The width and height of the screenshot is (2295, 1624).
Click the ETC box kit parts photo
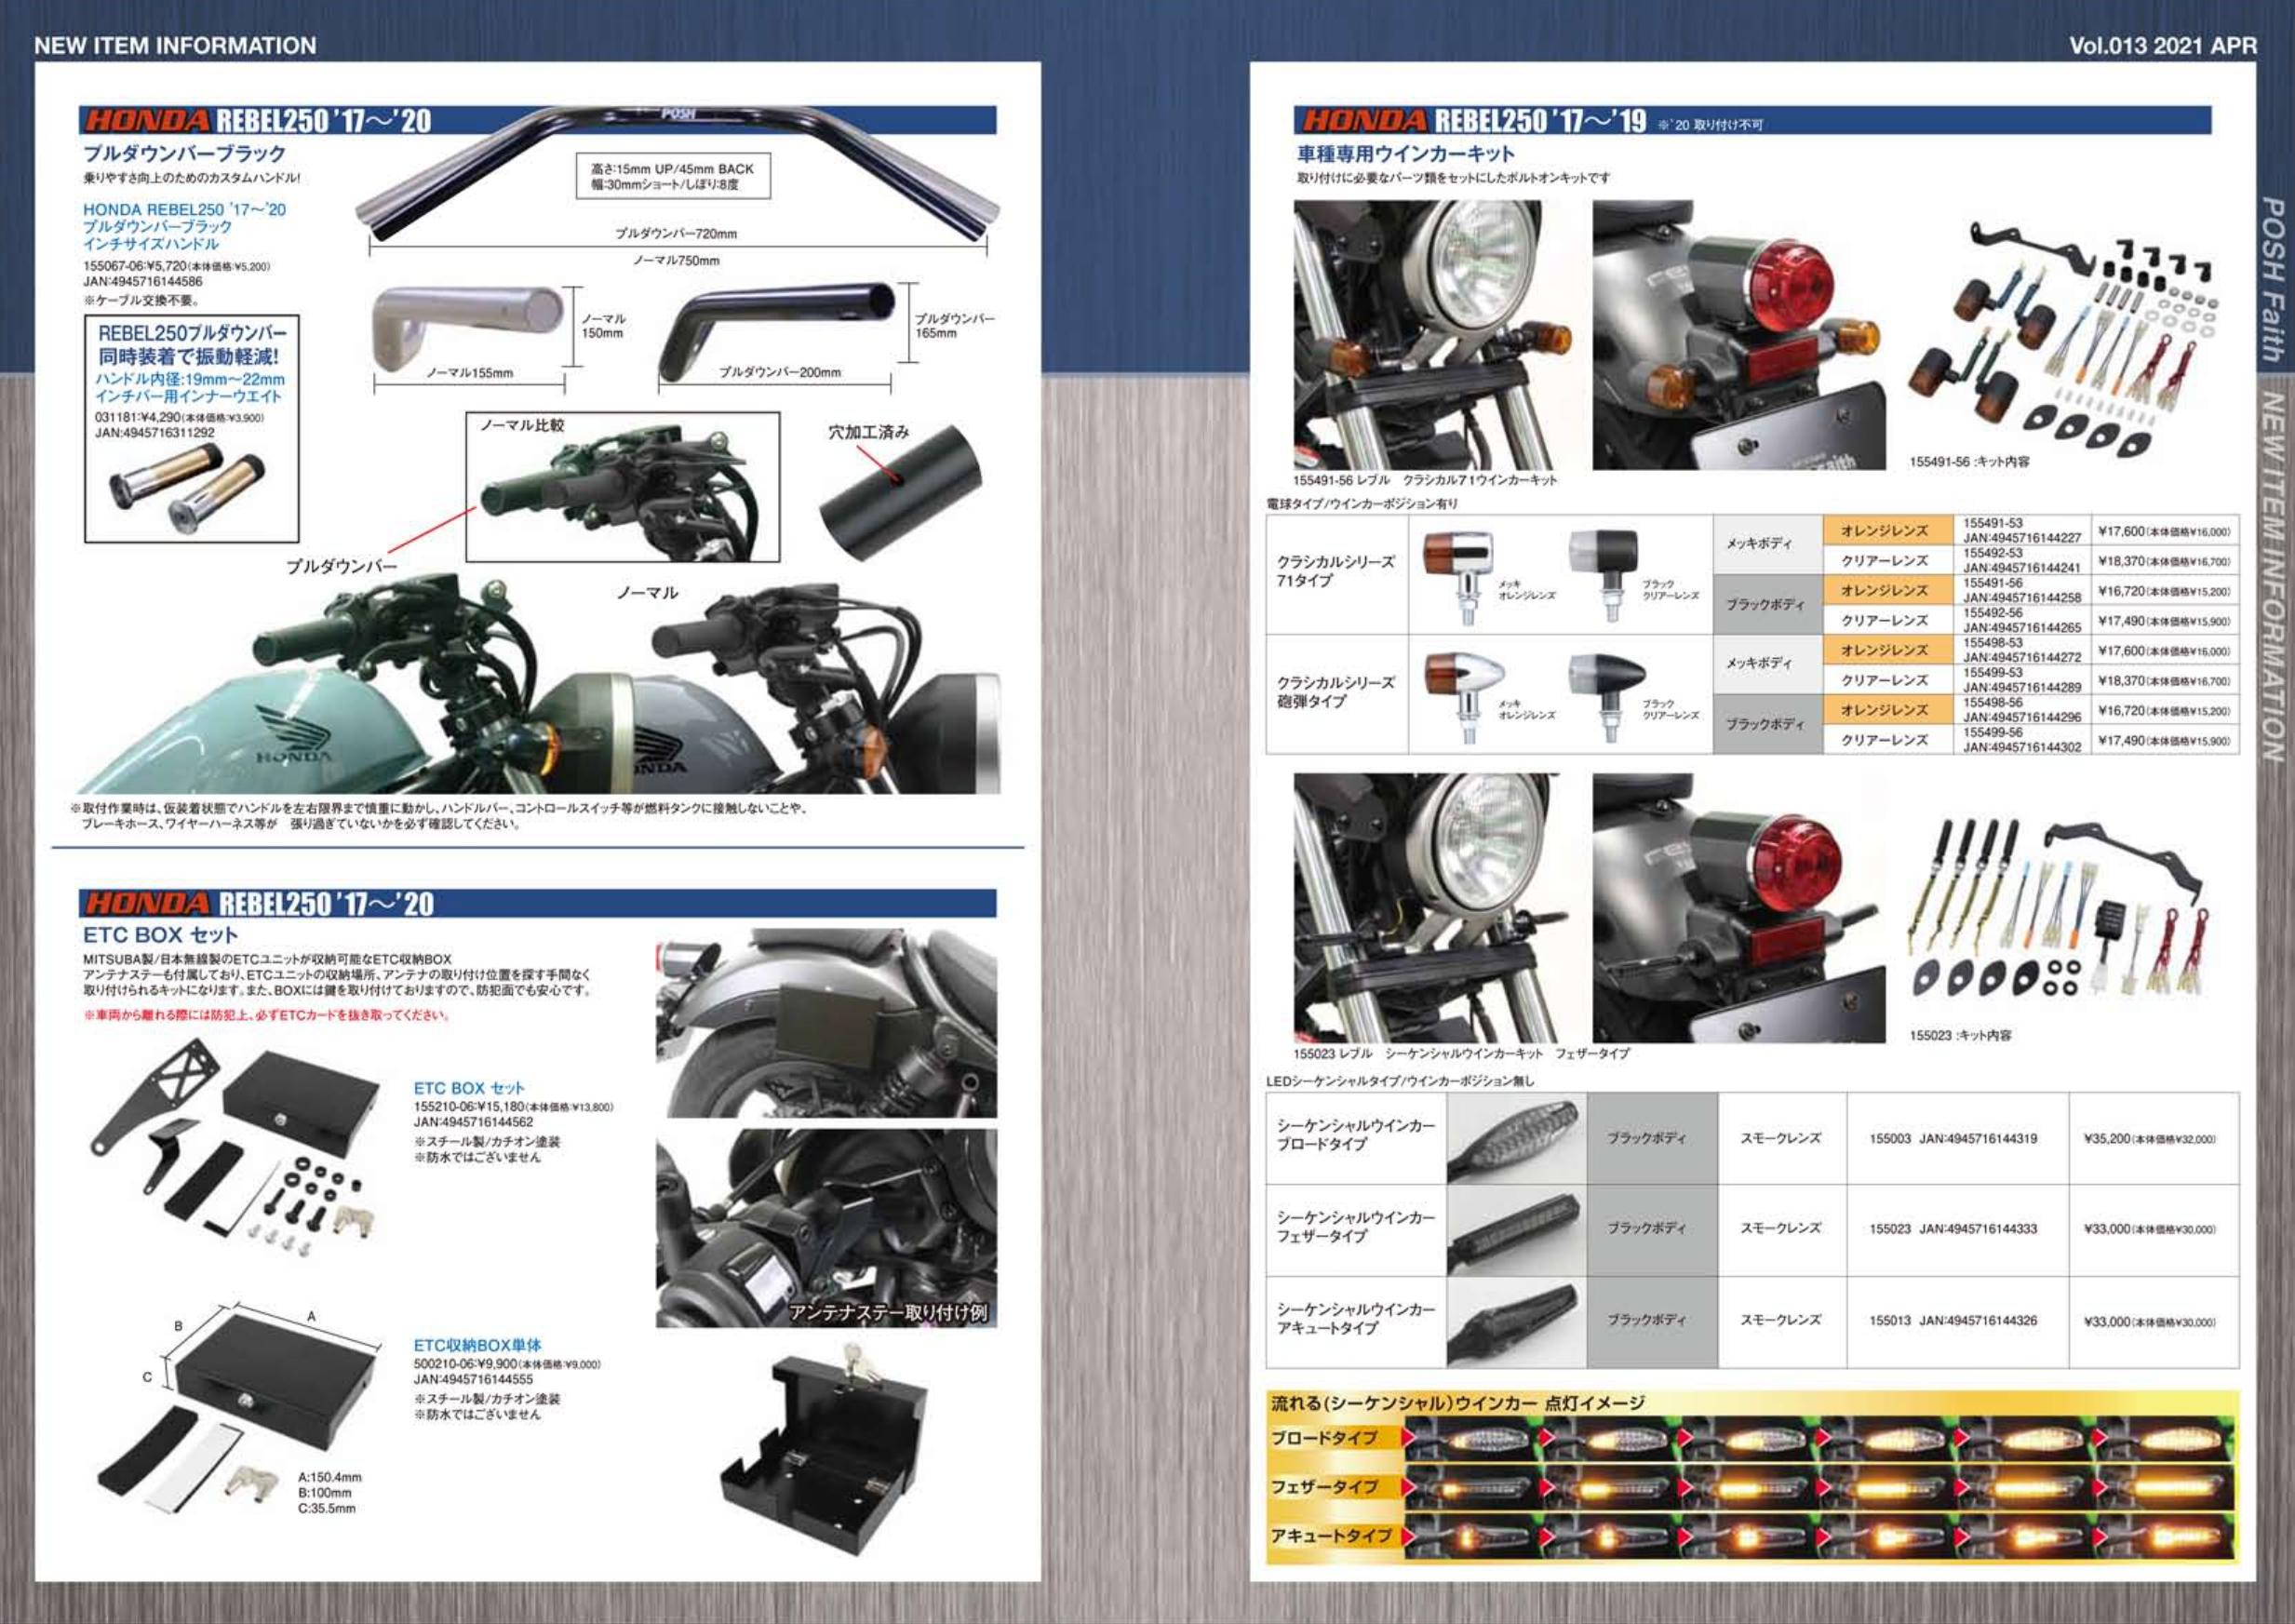pyautogui.click(x=237, y=1147)
